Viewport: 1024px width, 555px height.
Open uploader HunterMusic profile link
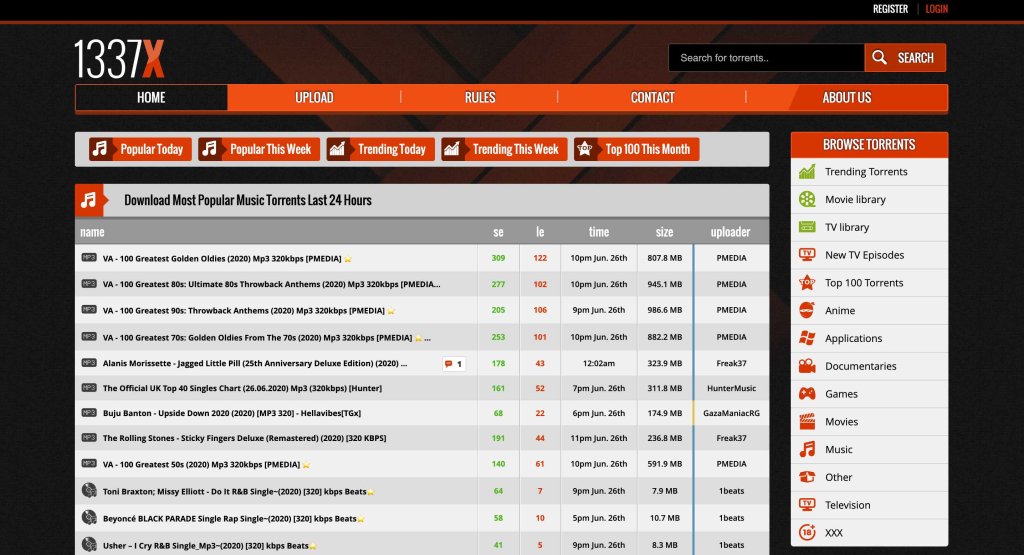tap(731, 388)
